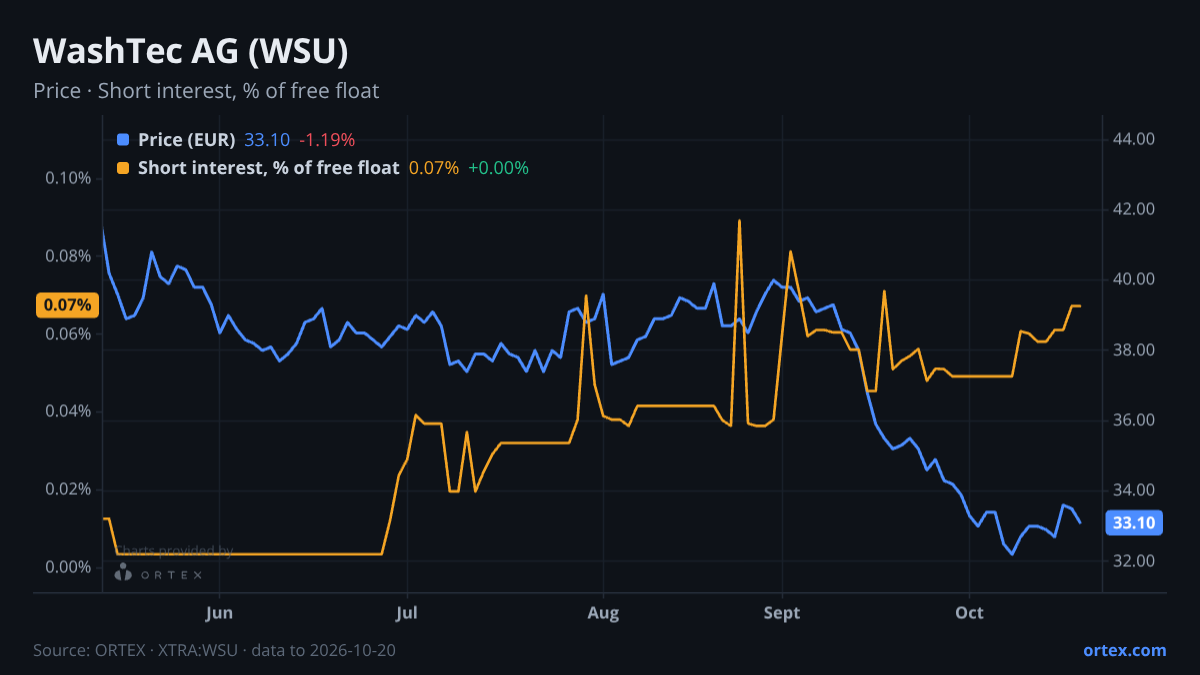Click the 36.00 right axis label
The width and height of the screenshot is (1200, 675).
1134,421
